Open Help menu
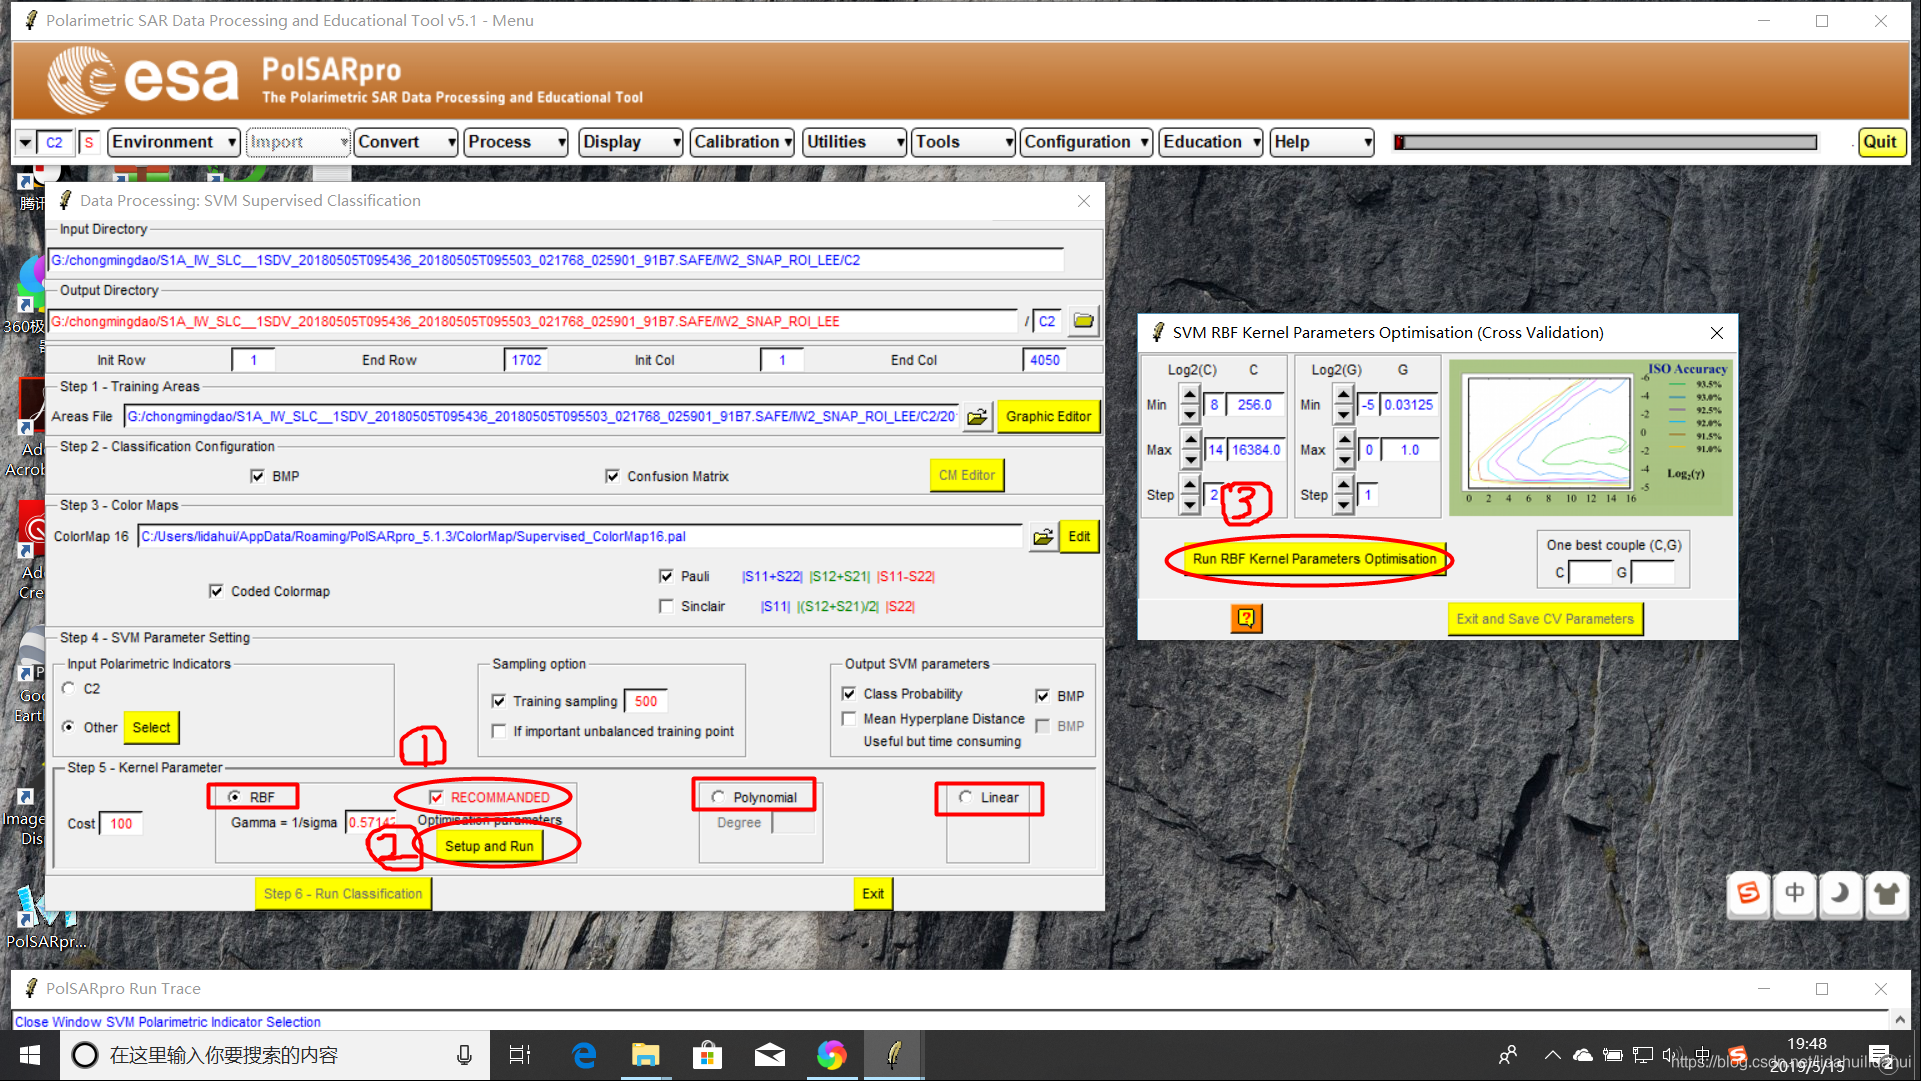The width and height of the screenshot is (1921, 1081). pos(1322,142)
